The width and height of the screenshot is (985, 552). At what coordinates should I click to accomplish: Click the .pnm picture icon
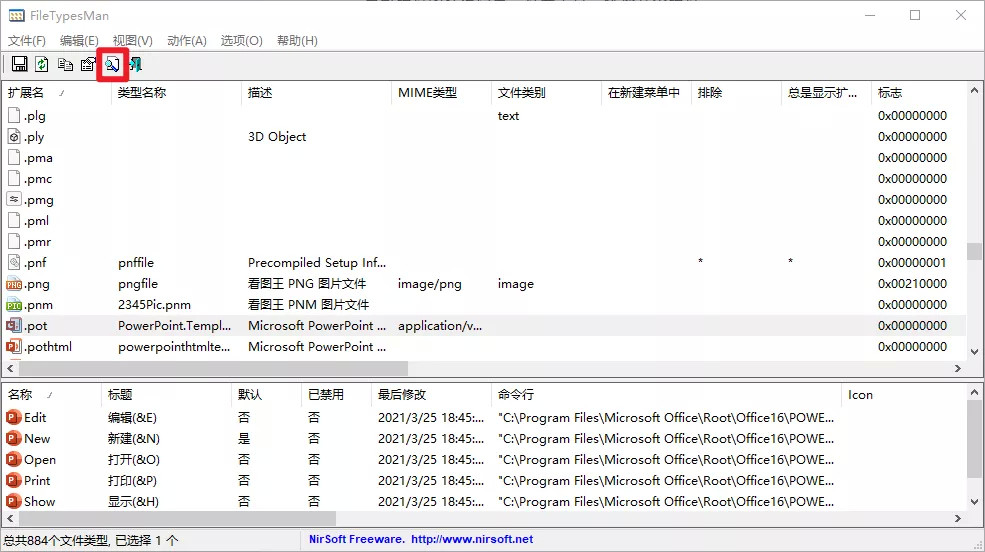[x=14, y=305]
